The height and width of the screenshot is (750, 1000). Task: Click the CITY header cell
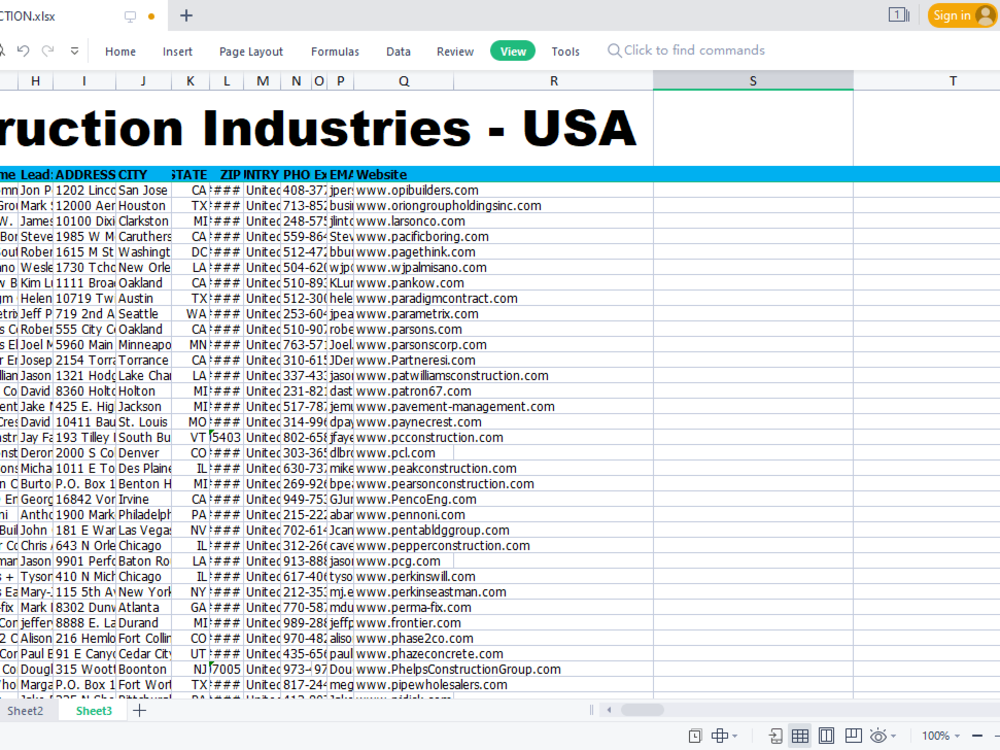click(x=143, y=175)
